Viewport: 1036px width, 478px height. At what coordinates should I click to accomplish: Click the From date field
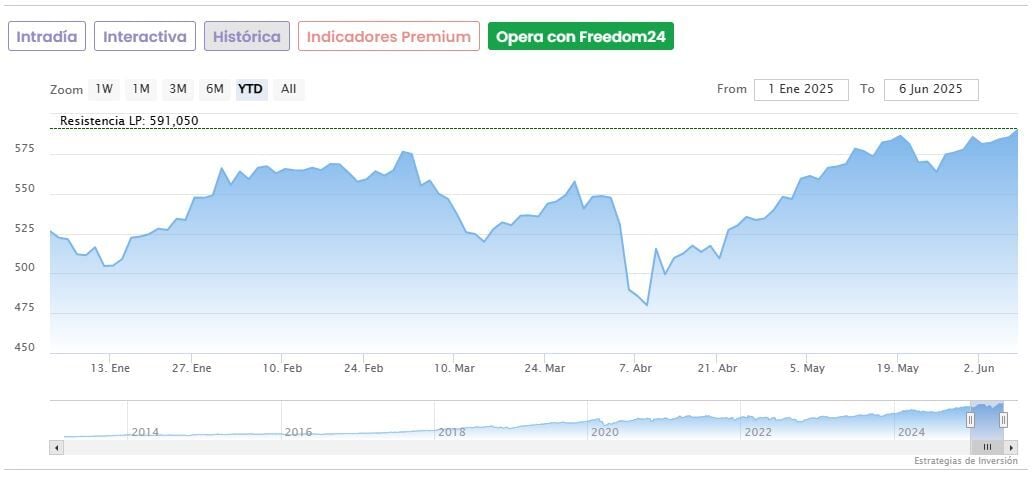[801, 89]
